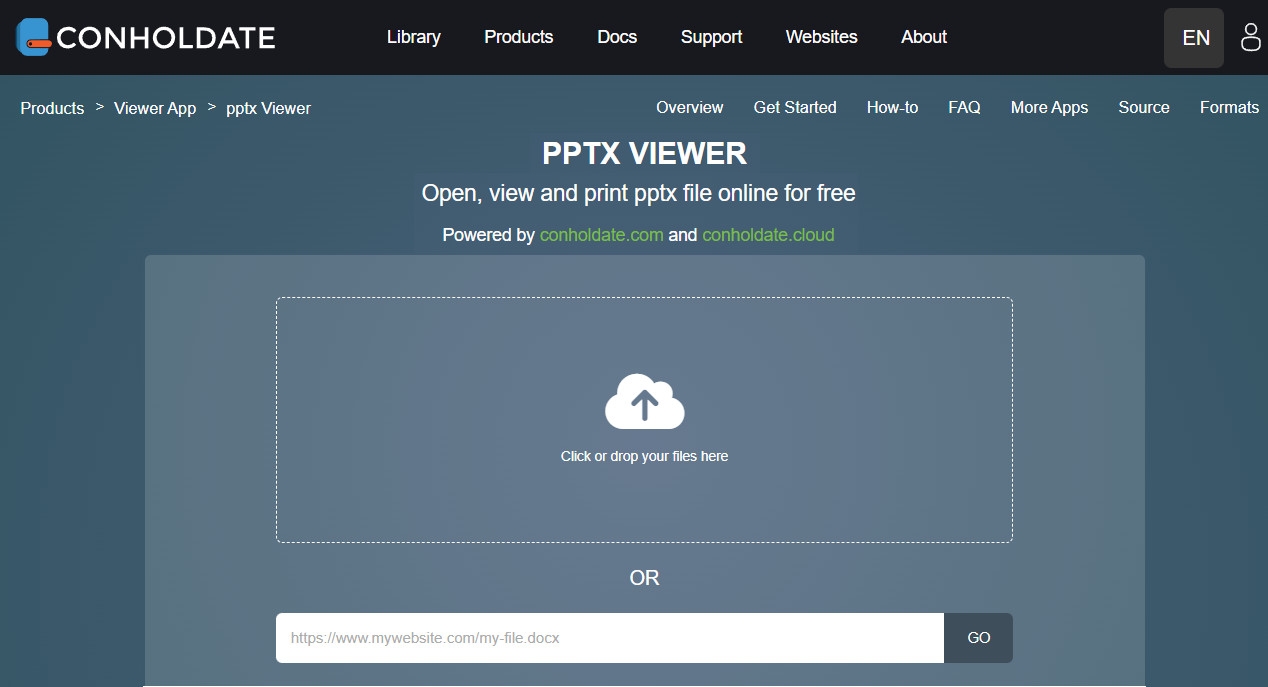Open the How-to section link

tap(892, 107)
